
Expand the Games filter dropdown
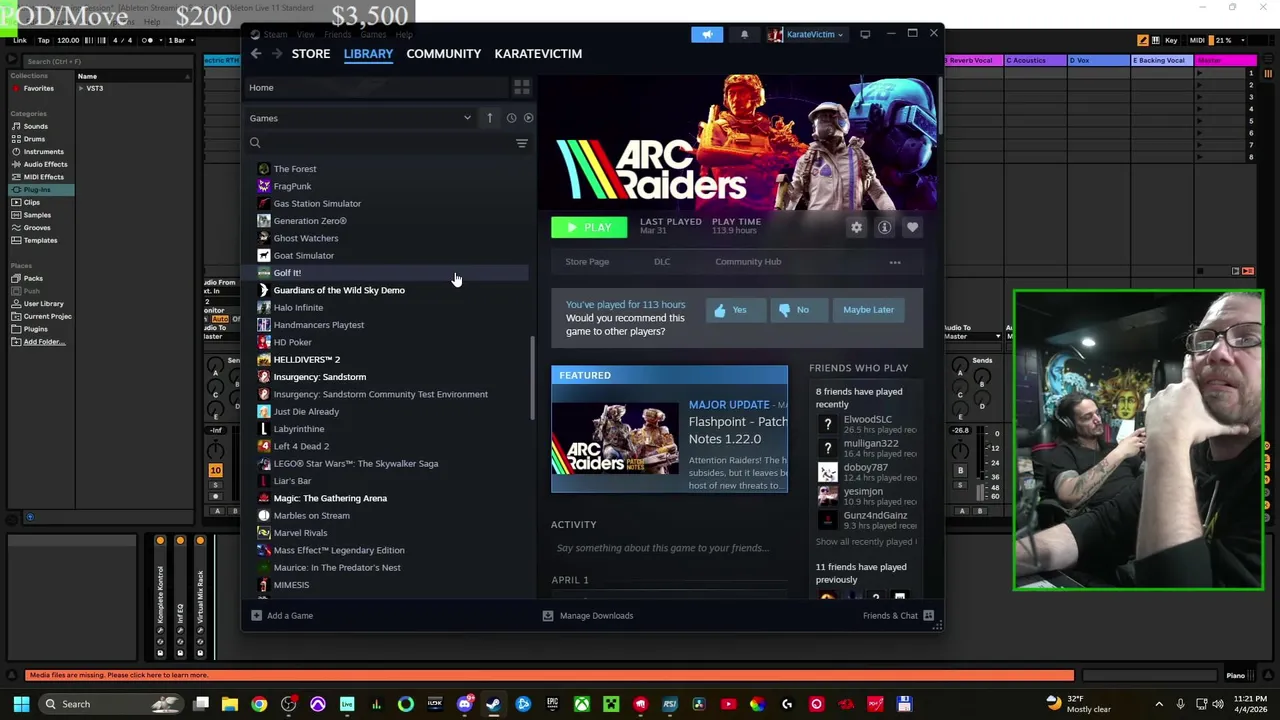[x=467, y=118]
